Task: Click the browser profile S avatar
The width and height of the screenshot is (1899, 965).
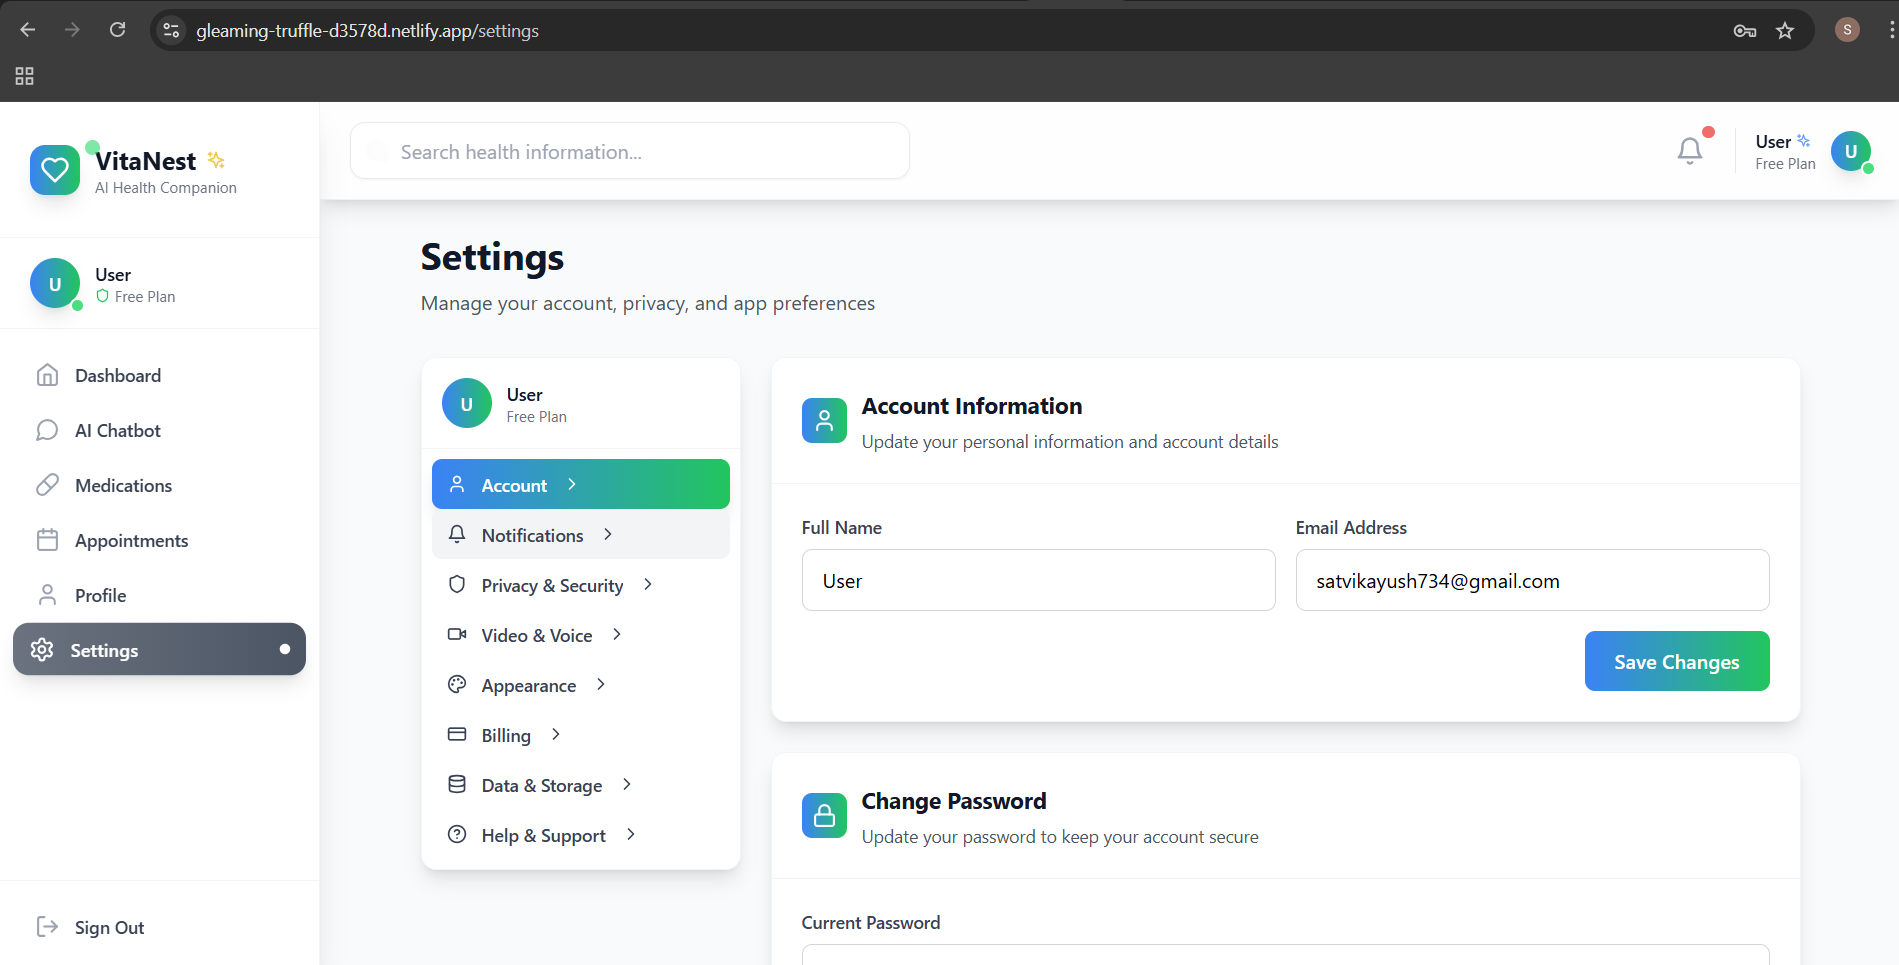Action: [1847, 30]
